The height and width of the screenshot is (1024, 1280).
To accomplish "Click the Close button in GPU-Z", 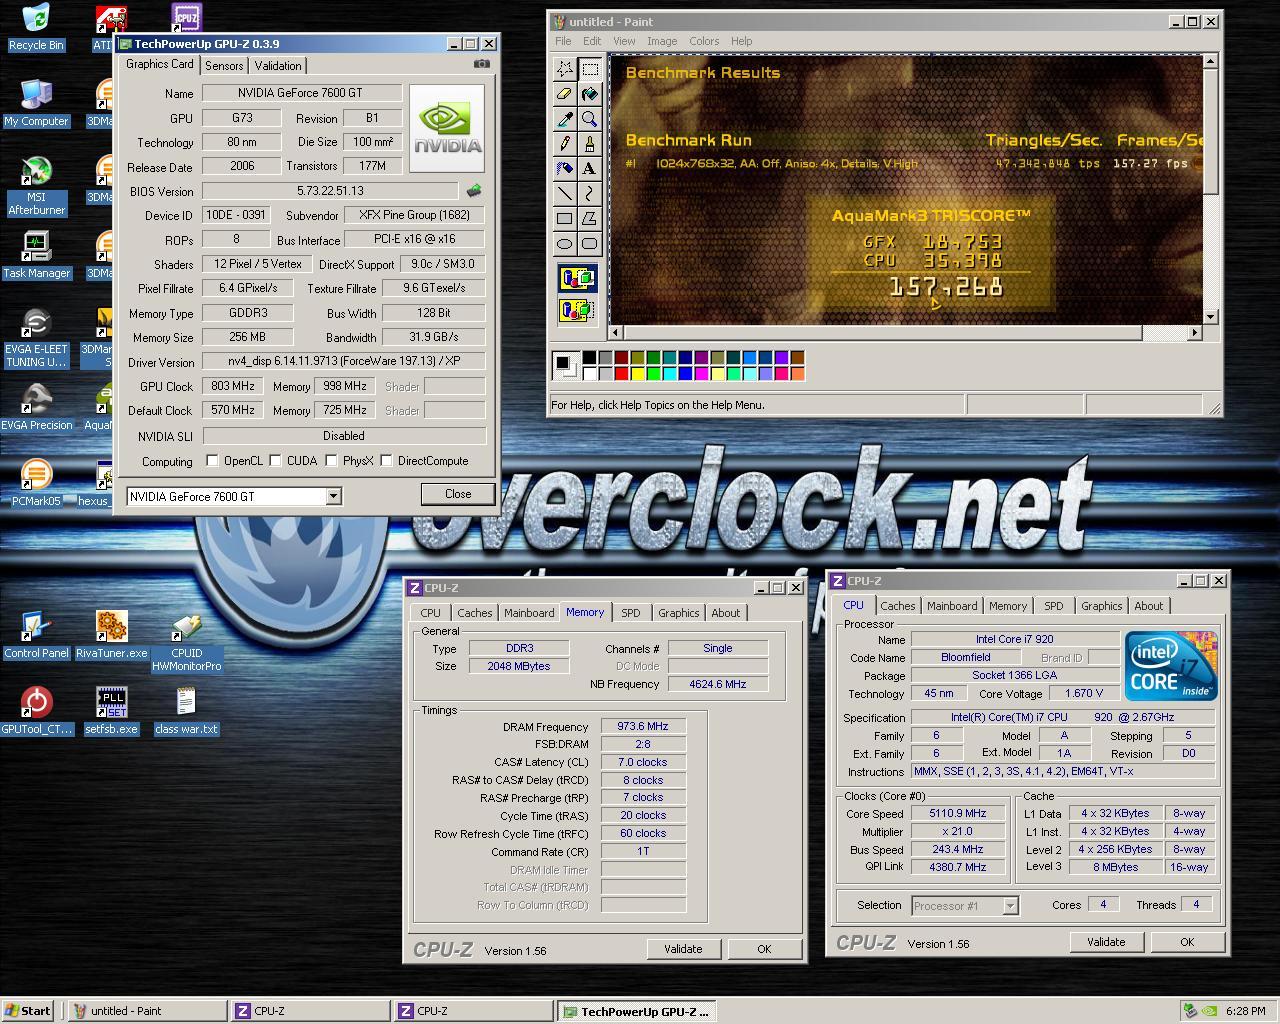I will [x=458, y=494].
